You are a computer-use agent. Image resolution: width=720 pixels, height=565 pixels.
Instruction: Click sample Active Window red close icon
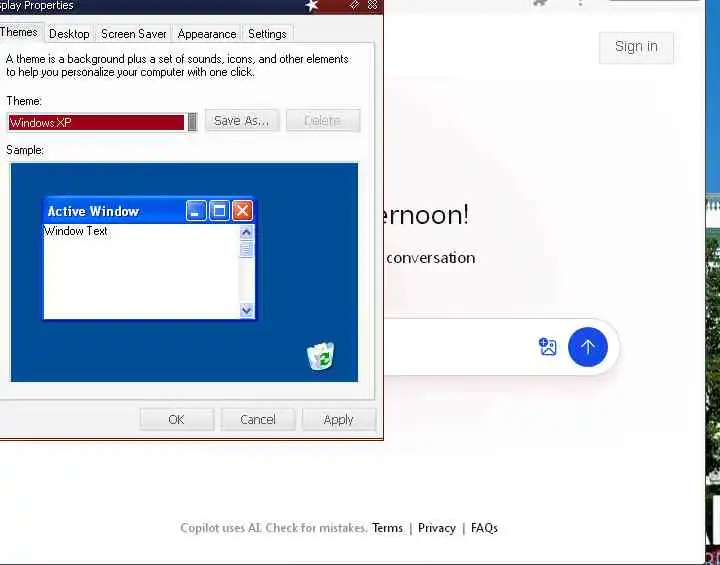[x=242, y=211]
